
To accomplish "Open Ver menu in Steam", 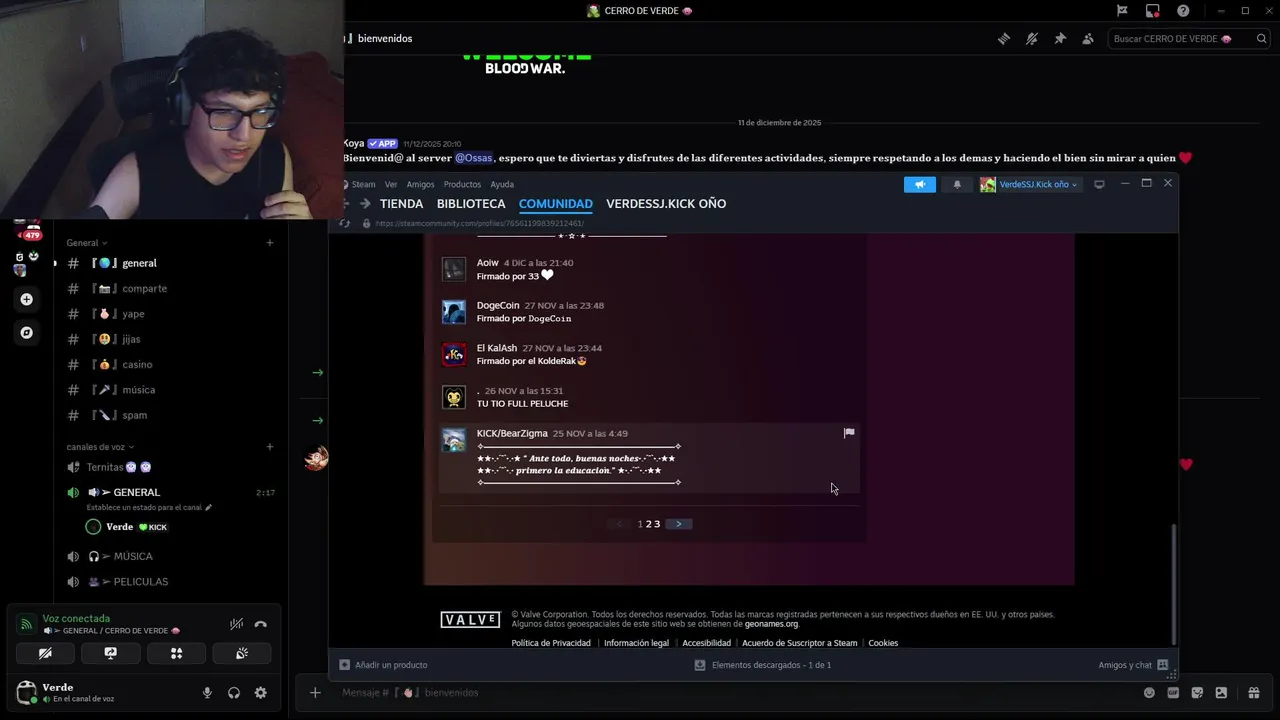I will click(391, 184).
